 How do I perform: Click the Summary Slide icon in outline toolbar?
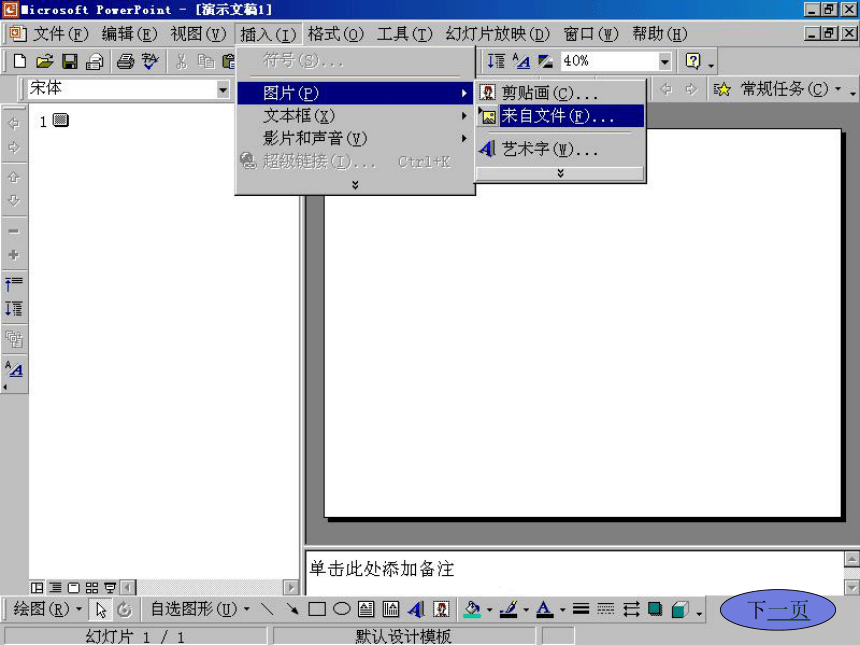[x=14, y=340]
